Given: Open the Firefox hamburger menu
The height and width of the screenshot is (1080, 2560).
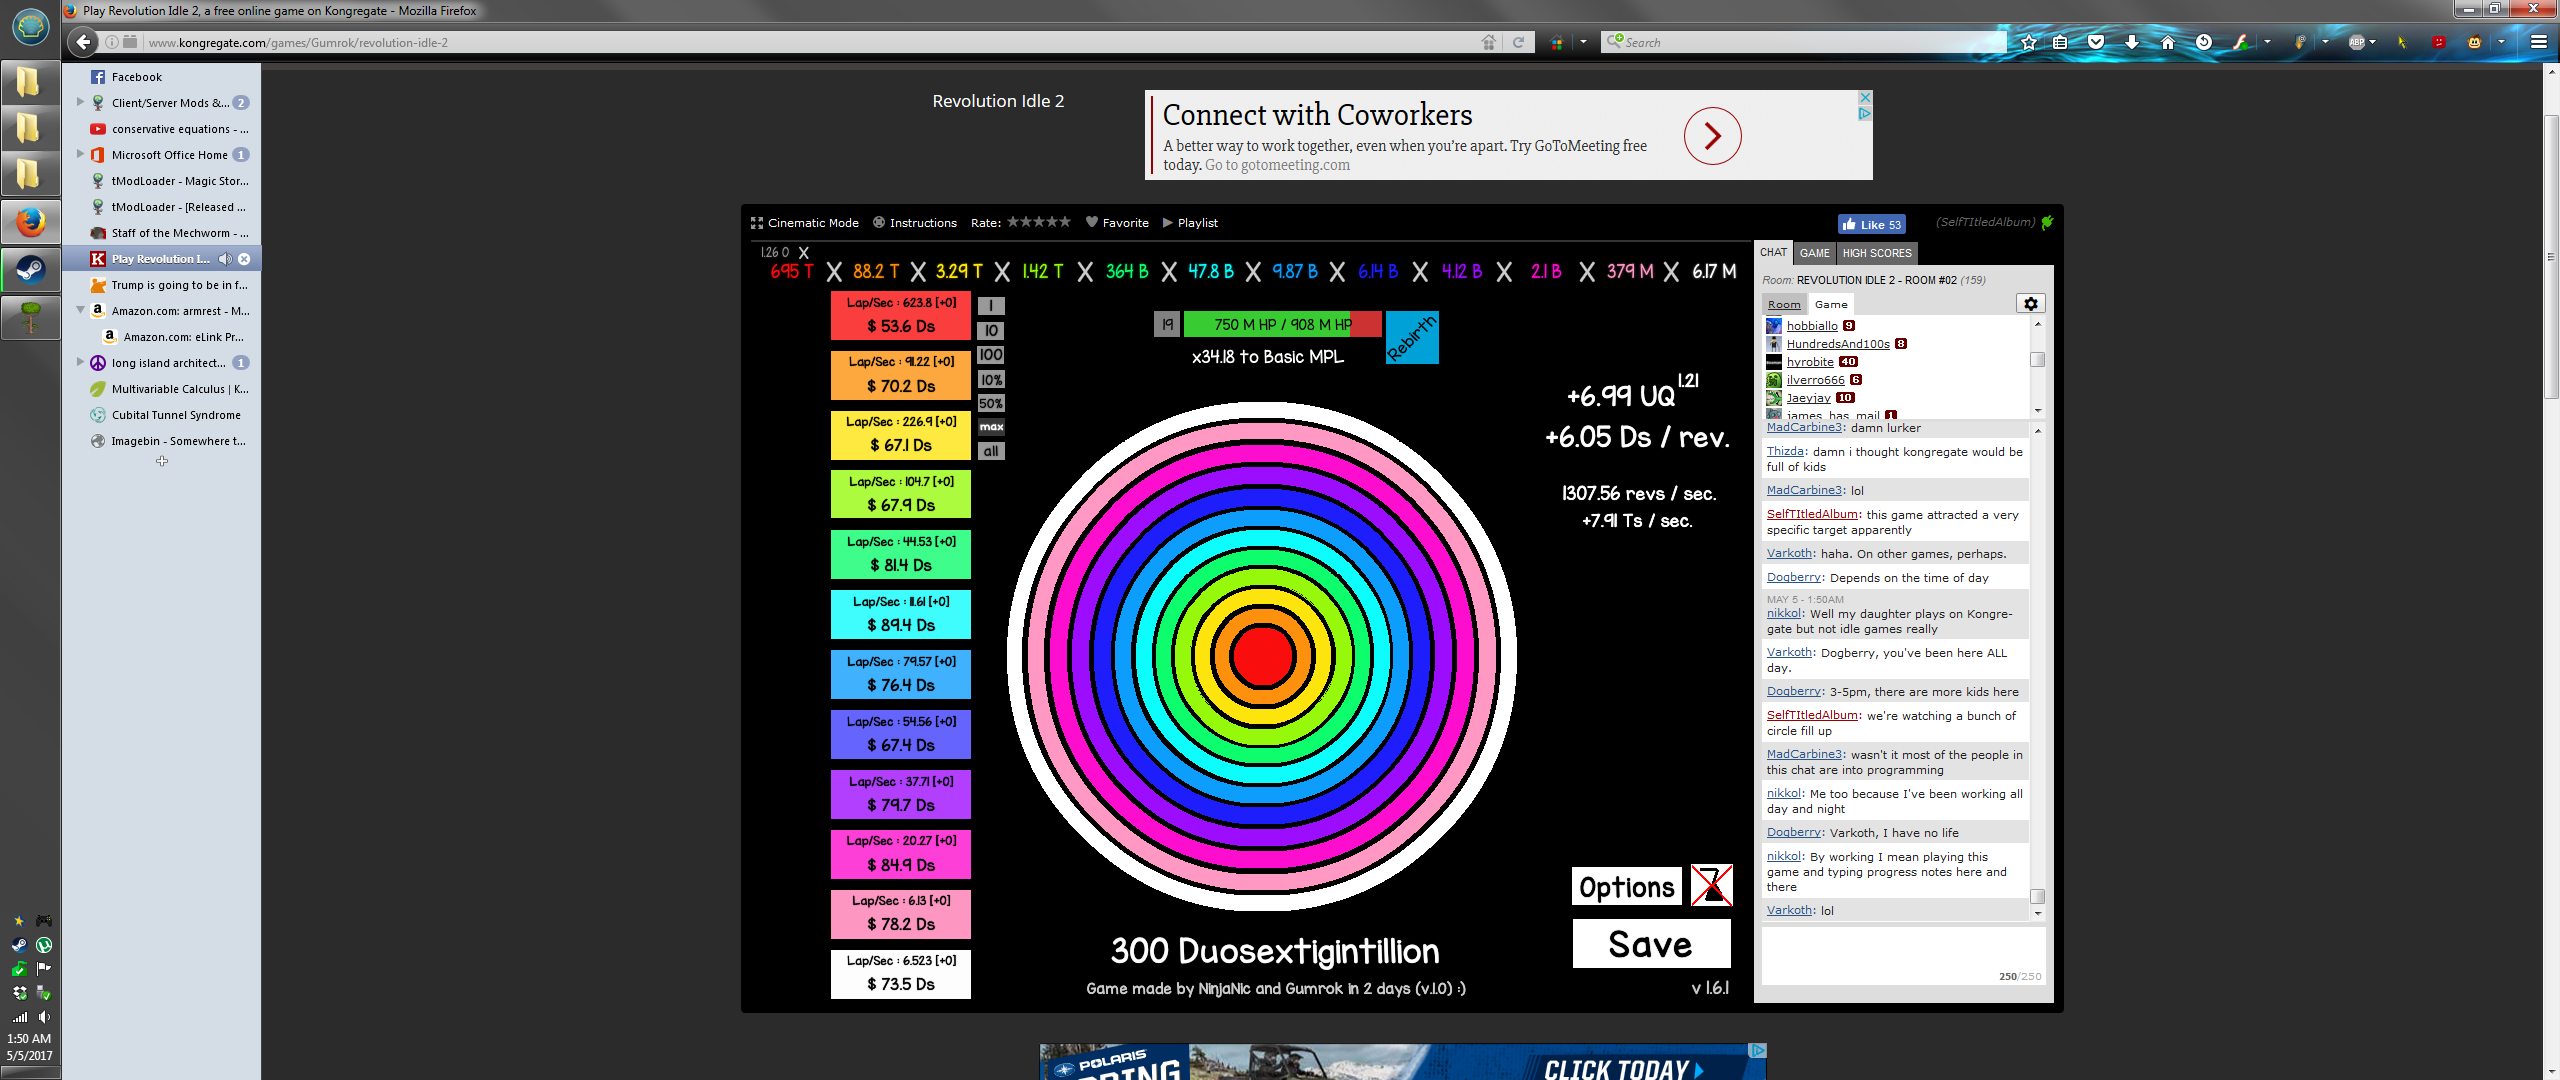Looking at the screenshot, I should (2538, 42).
